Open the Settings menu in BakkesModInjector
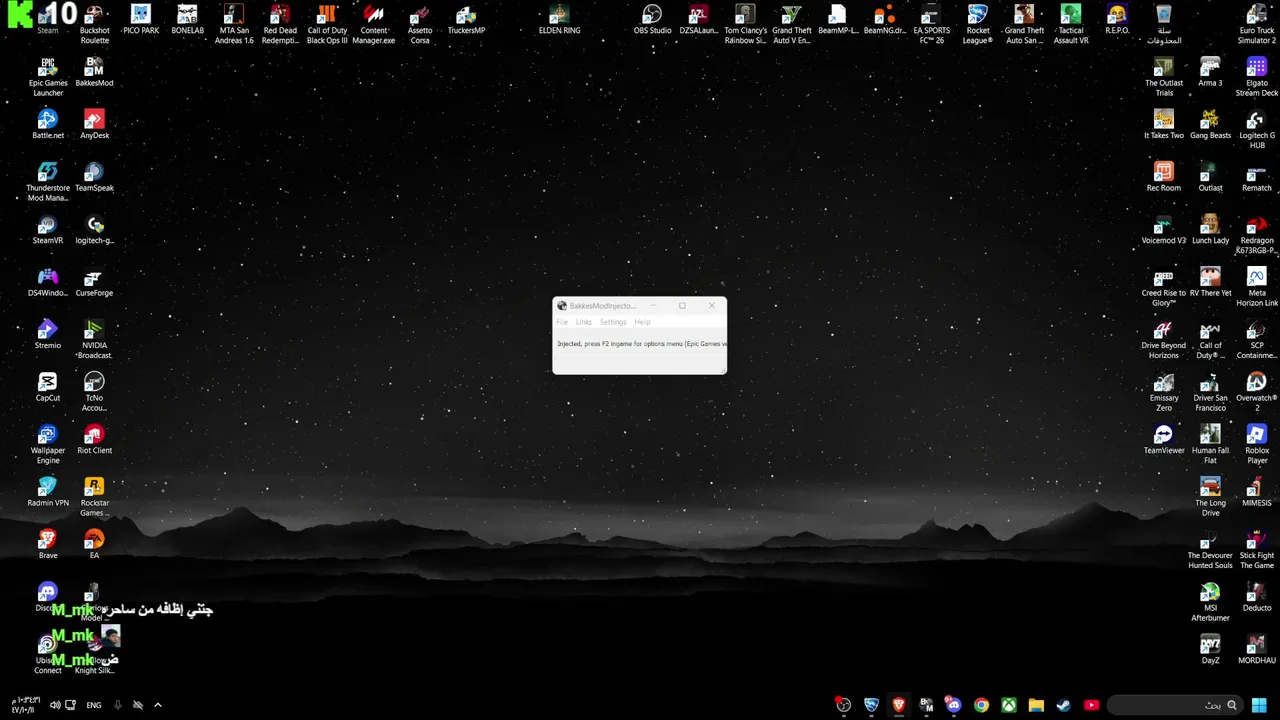Screen dimensions: 1280x720 tap(613, 322)
